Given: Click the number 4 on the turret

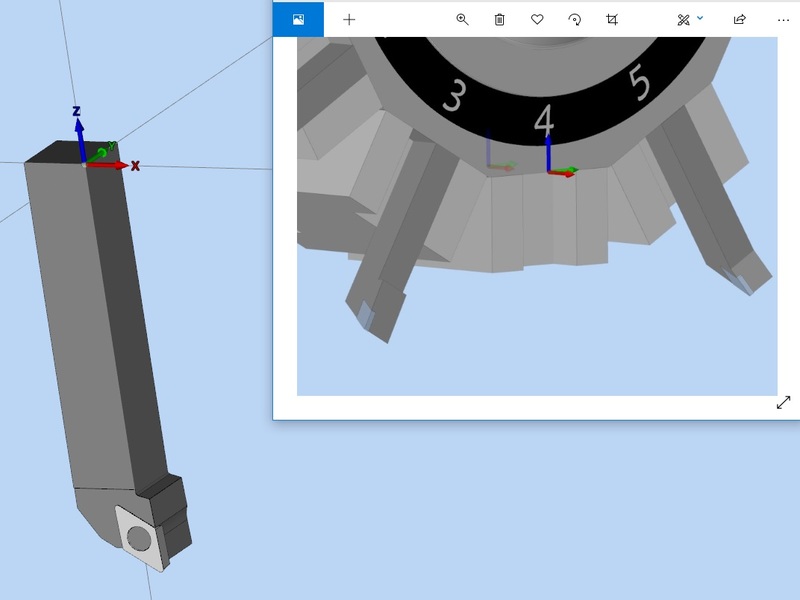Looking at the screenshot, I should (543, 120).
